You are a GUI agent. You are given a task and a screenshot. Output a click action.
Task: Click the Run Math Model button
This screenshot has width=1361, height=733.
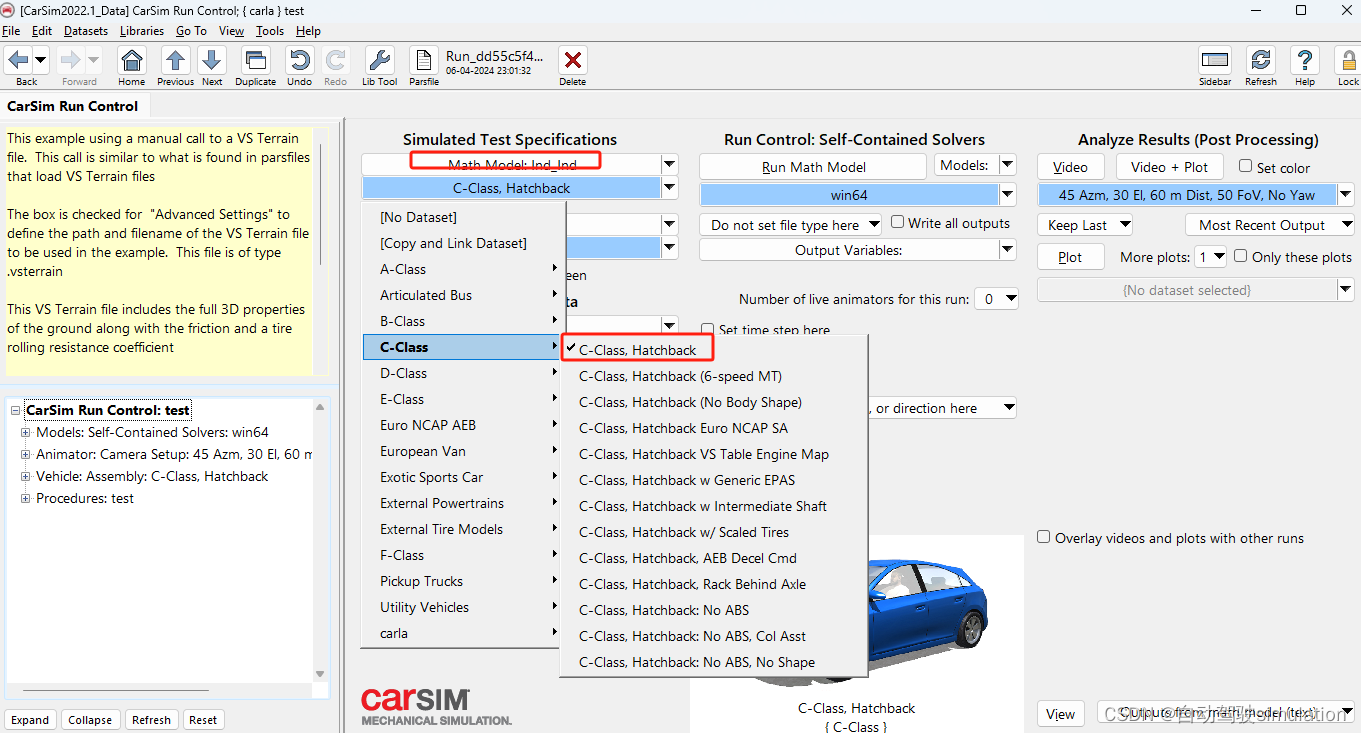813,166
